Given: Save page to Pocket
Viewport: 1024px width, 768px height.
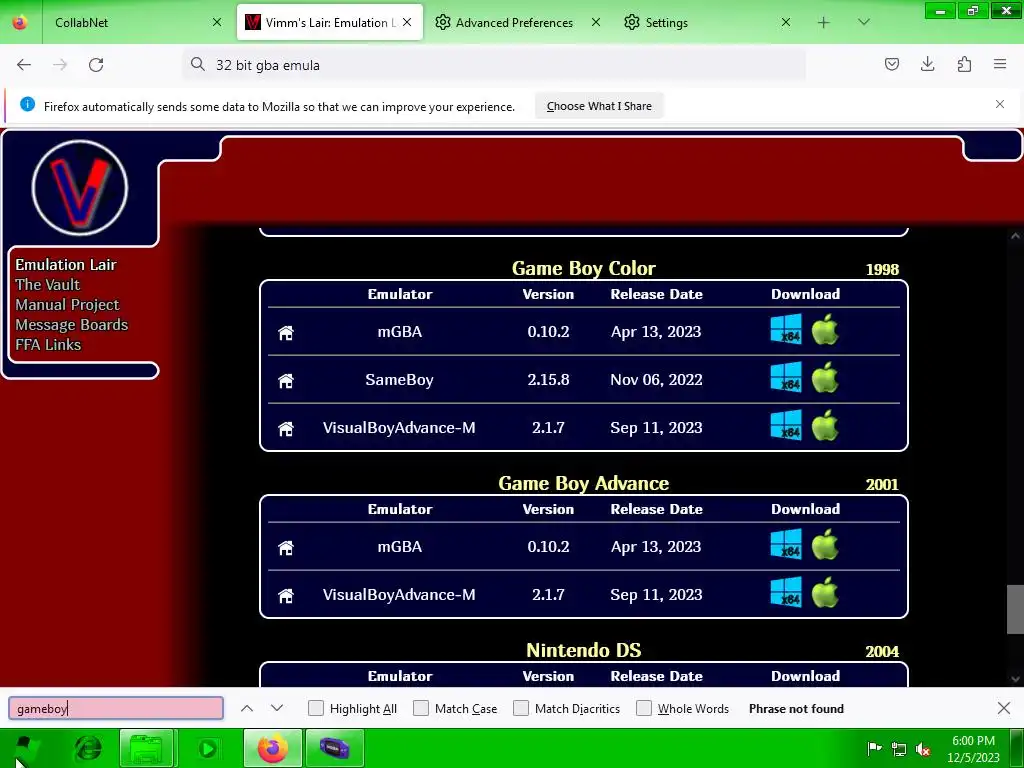Looking at the screenshot, I should pyautogui.click(x=891, y=64).
